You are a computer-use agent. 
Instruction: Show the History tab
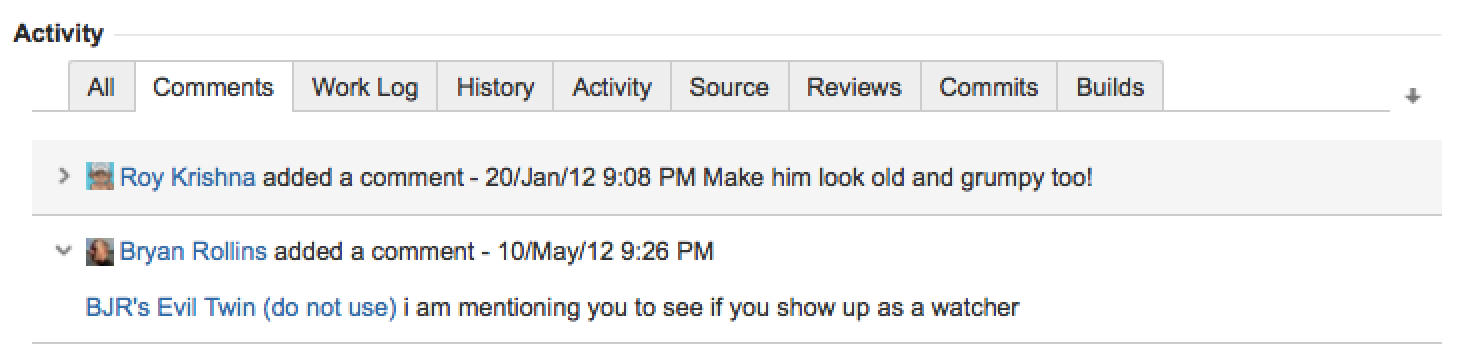point(495,87)
